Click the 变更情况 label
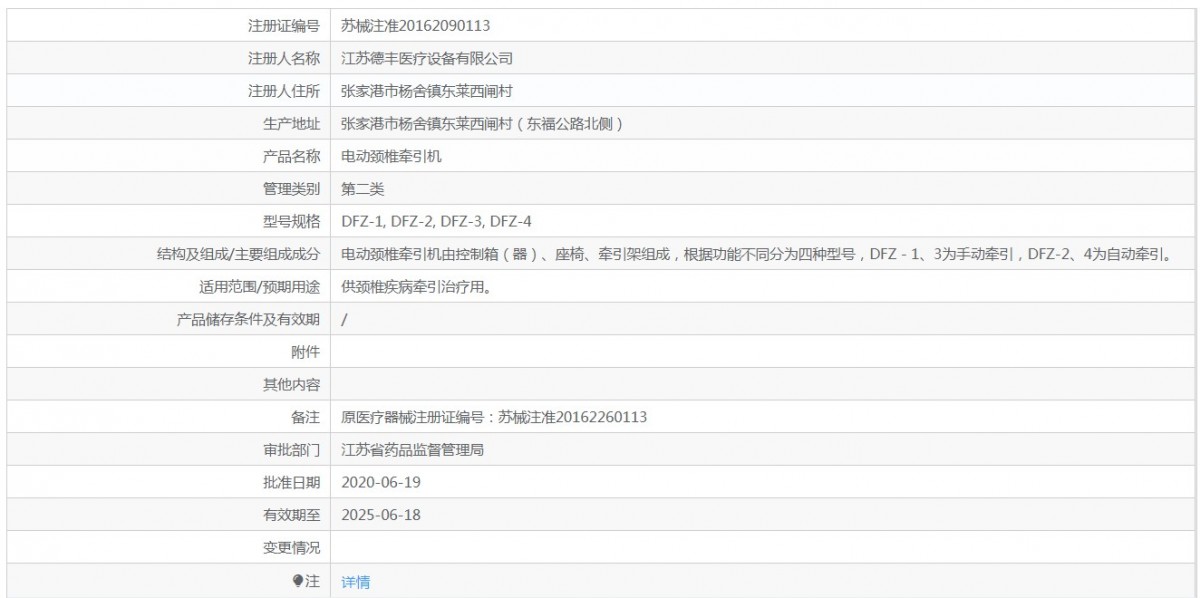Image resolution: width=1200 pixels, height=598 pixels. pyautogui.click(x=291, y=548)
